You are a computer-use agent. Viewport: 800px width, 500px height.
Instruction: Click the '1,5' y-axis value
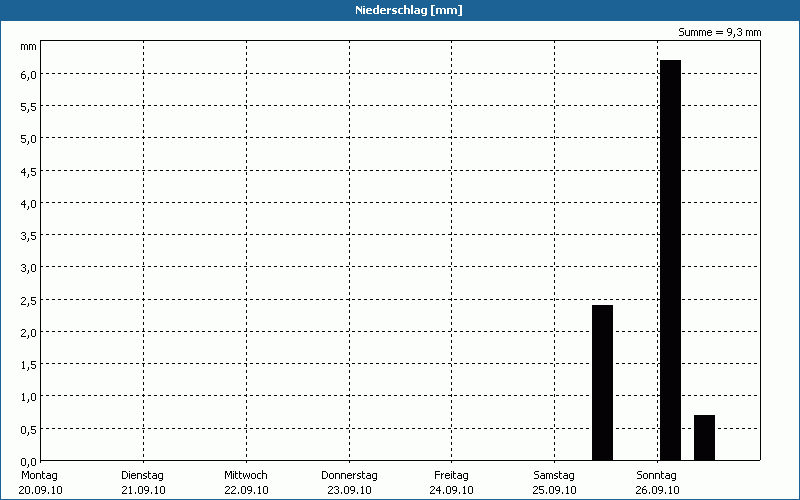pyautogui.click(x=29, y=365)
